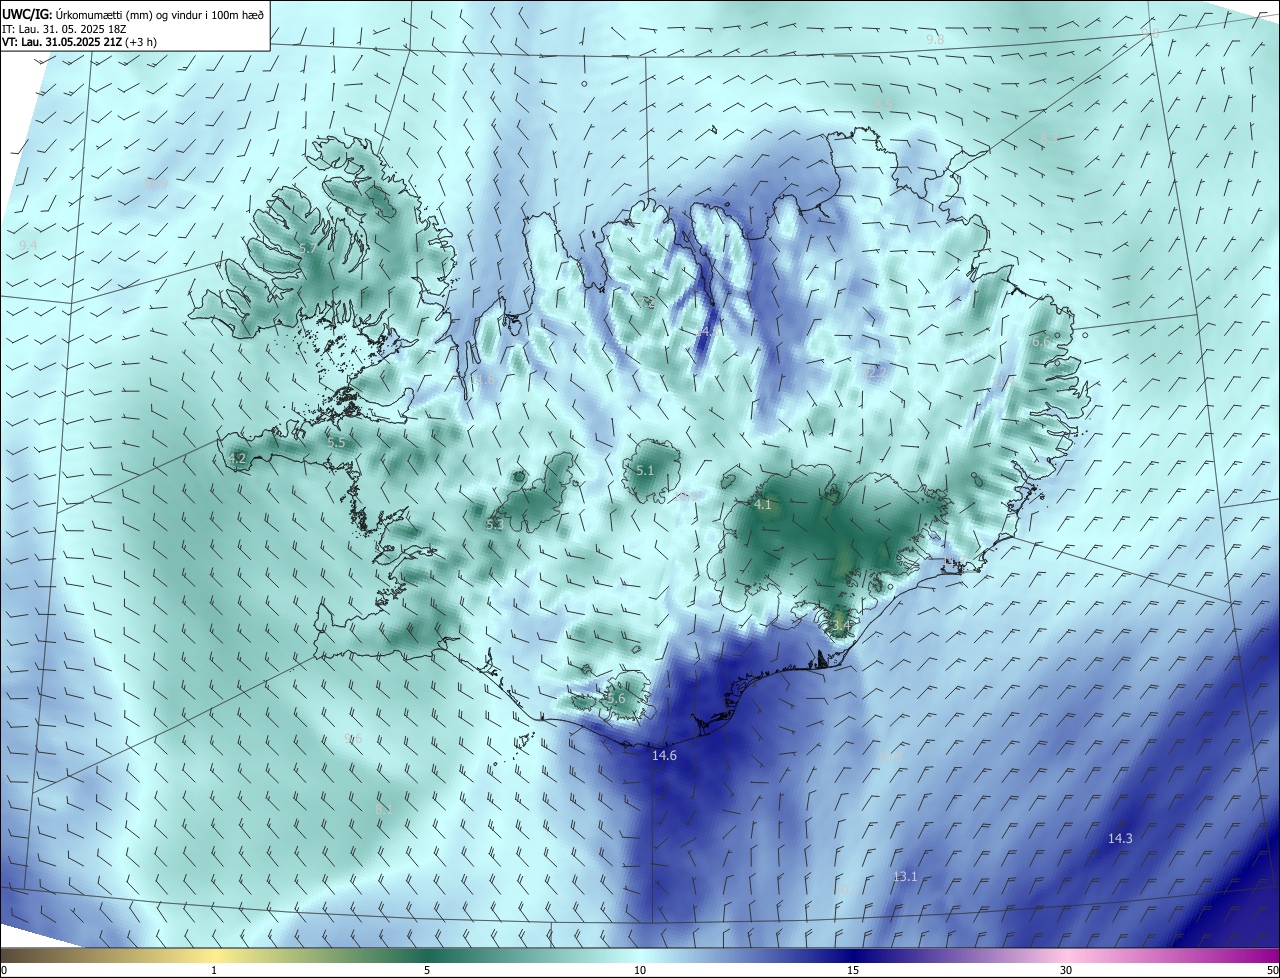Click the 9.8 value near the top edge
The width and height of the screenshot is (1280, 978).
[935, 40]
